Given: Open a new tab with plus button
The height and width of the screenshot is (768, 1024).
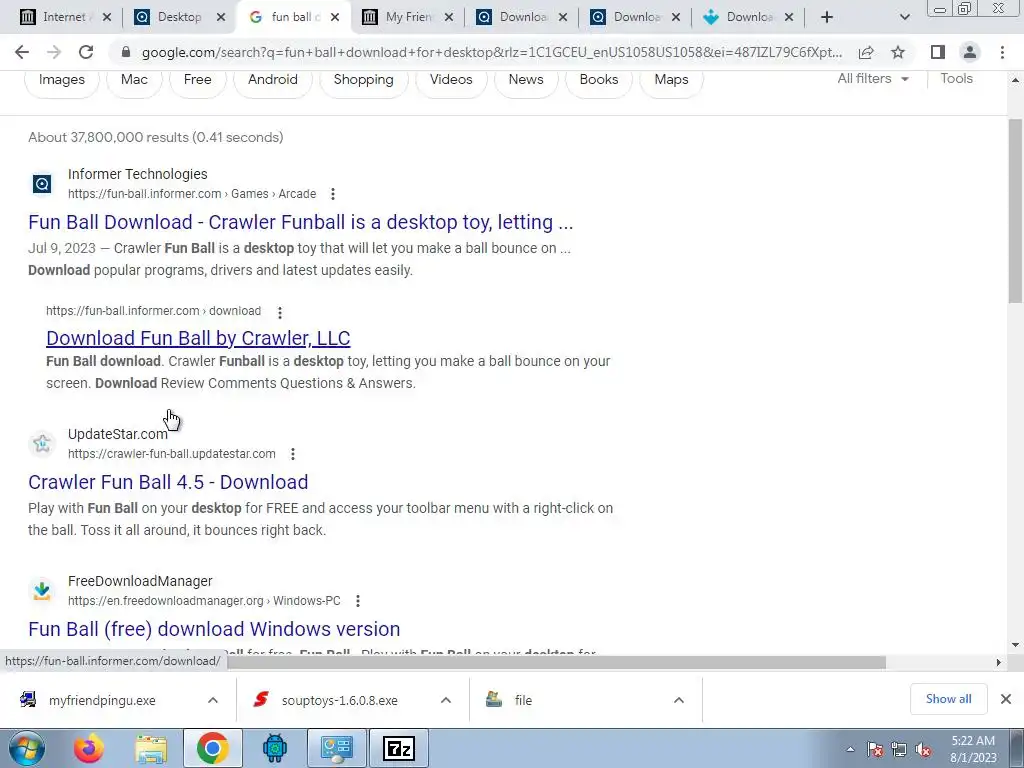Looking at the screenshot, I should coord(827,17).
